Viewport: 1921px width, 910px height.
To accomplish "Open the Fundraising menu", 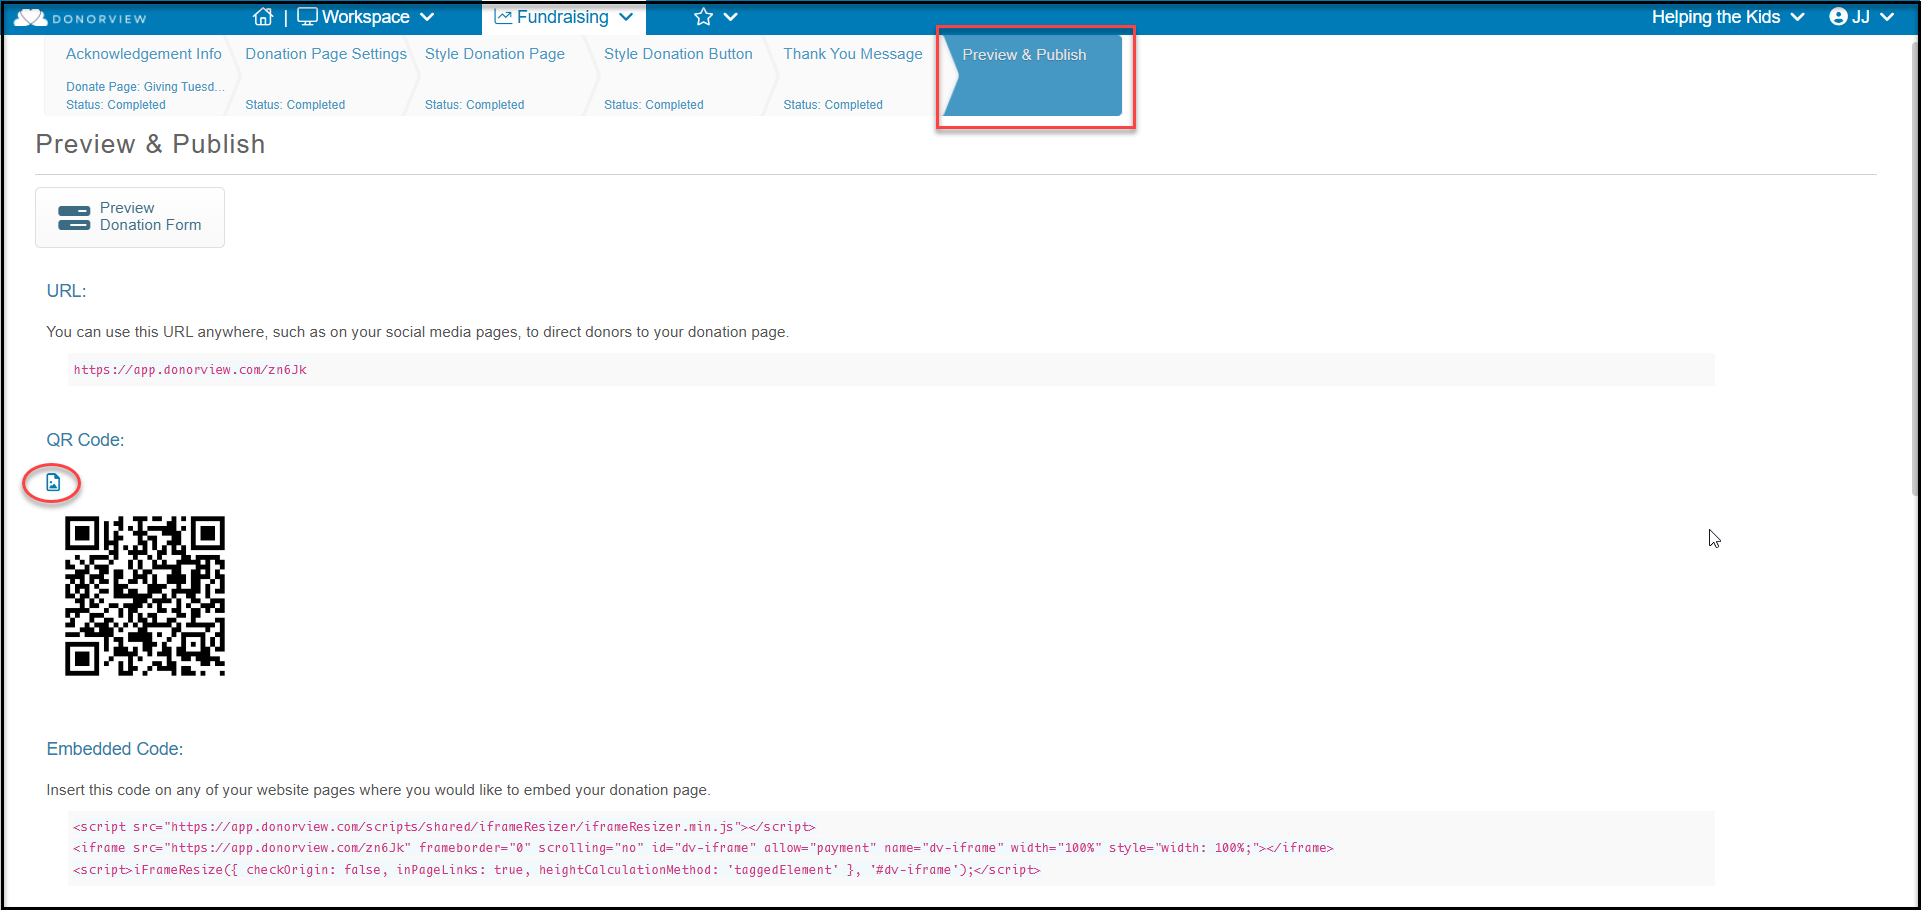I will (564, 17).
